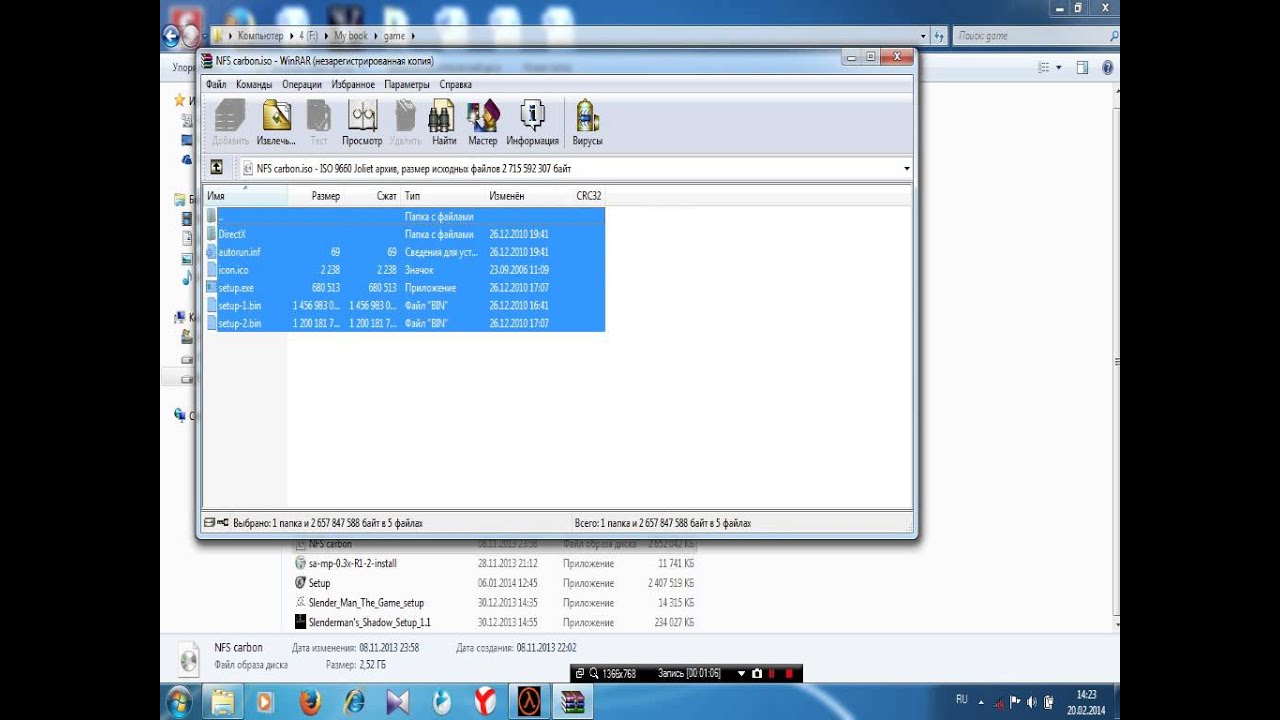Open the Windows Start button
Image resolution: width=1280 pixels, height=720 pixels.
[x=180, y=701]
